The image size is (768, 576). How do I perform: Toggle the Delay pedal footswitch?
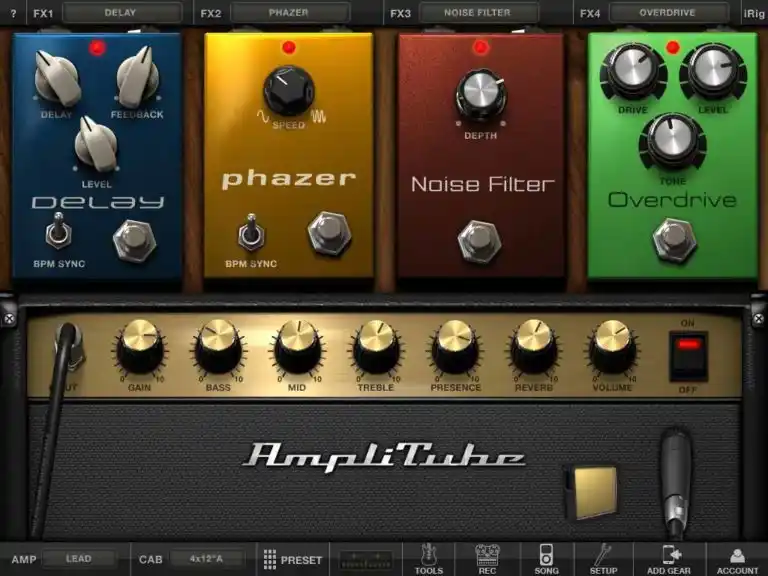(135, 240)
